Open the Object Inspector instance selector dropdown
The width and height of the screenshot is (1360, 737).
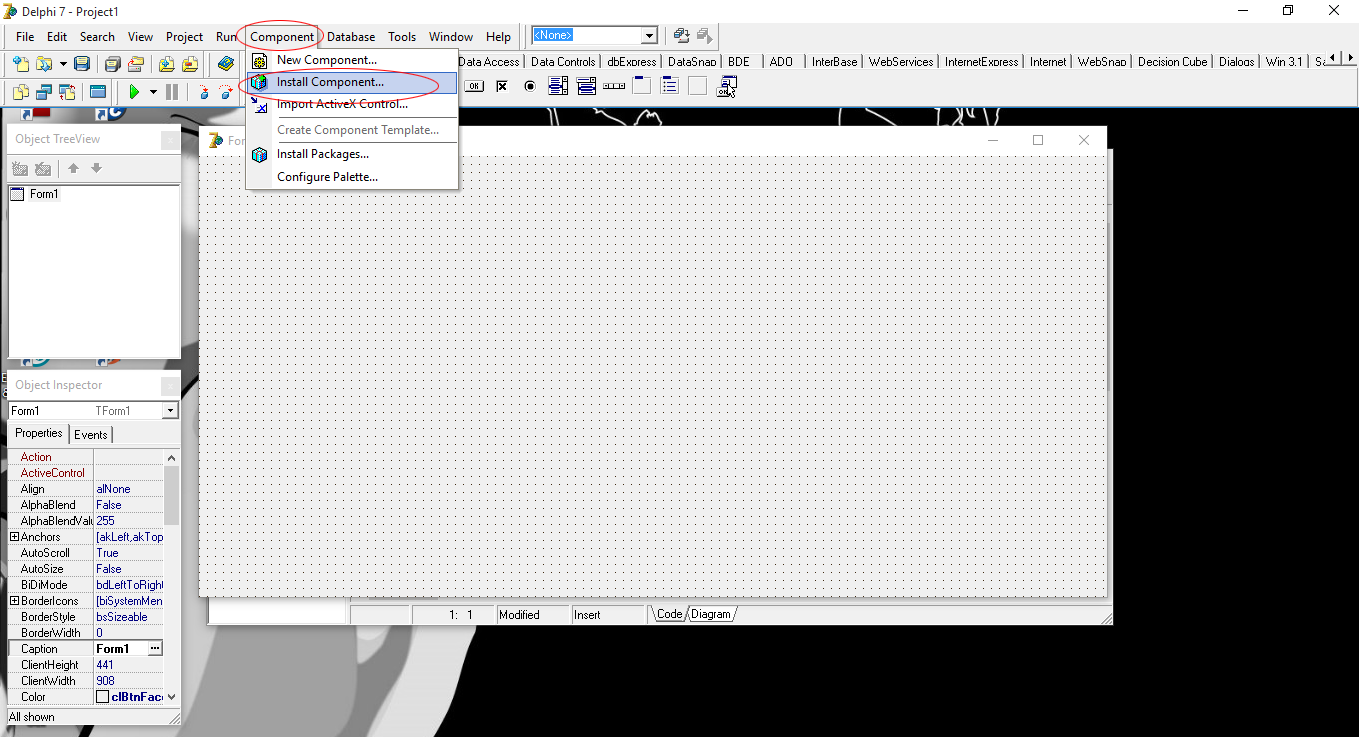click(170, 411)
